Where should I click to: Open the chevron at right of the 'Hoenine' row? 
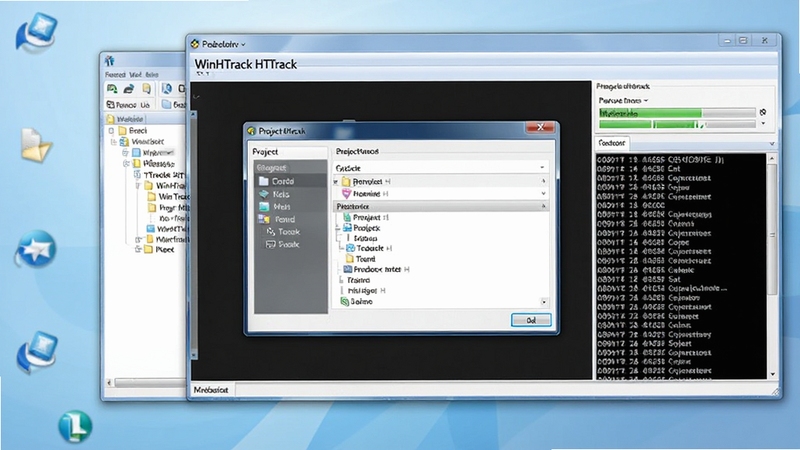coord(543,193)
